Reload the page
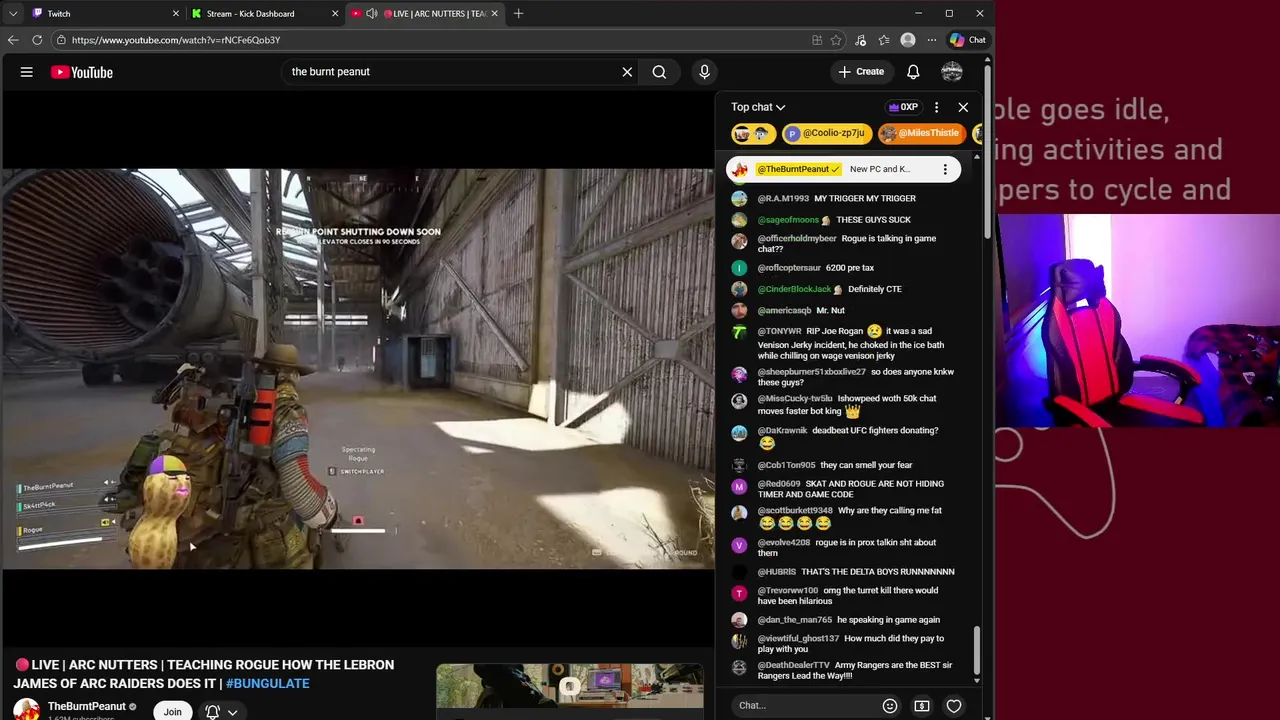The height and width of the screenshot is (720, 1280). point(37,40)
